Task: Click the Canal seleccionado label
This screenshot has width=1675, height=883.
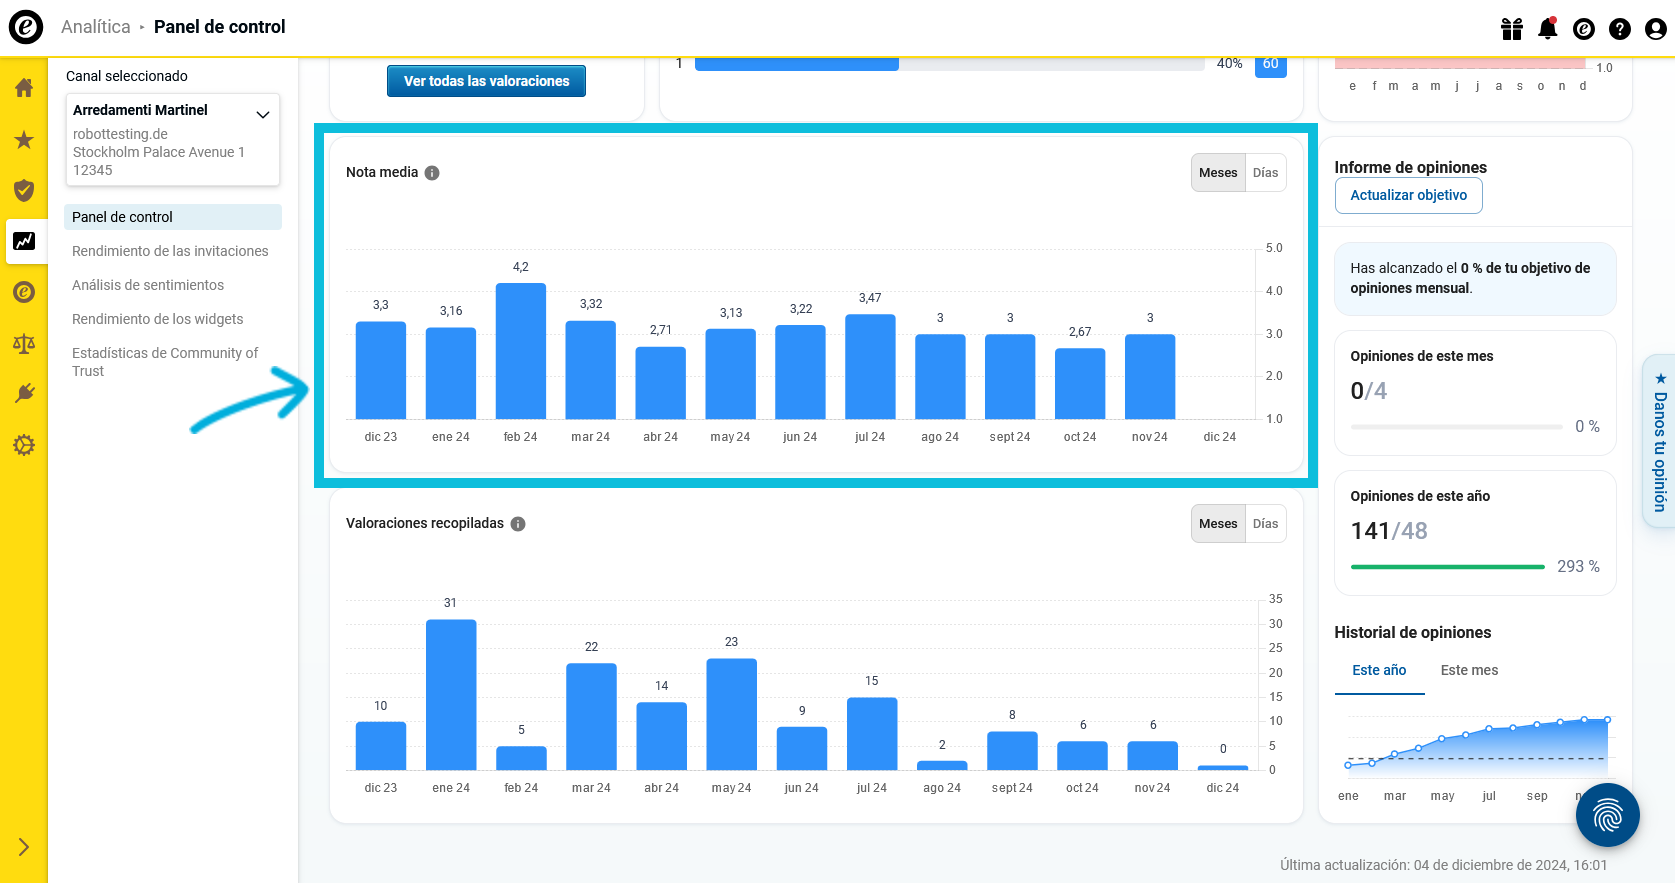Action: (127, 76)
